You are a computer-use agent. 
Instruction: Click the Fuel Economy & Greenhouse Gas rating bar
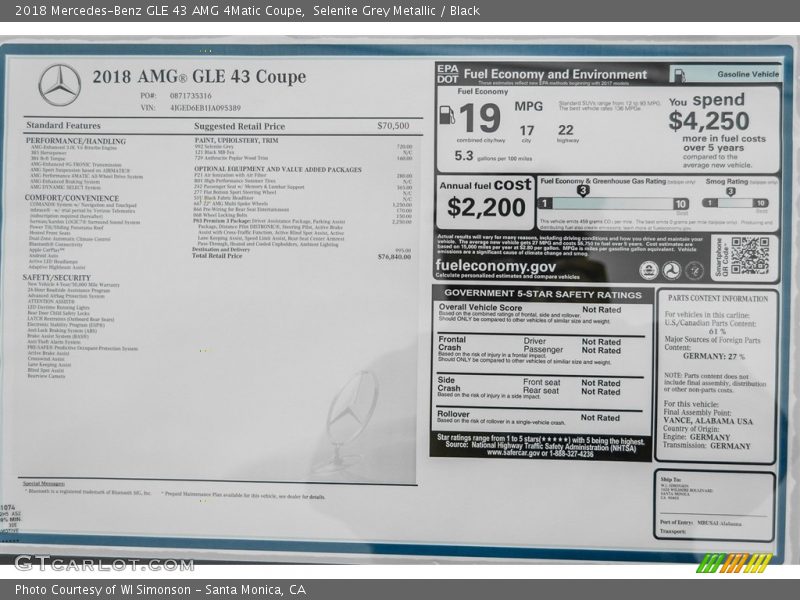[x=614, y=204]
